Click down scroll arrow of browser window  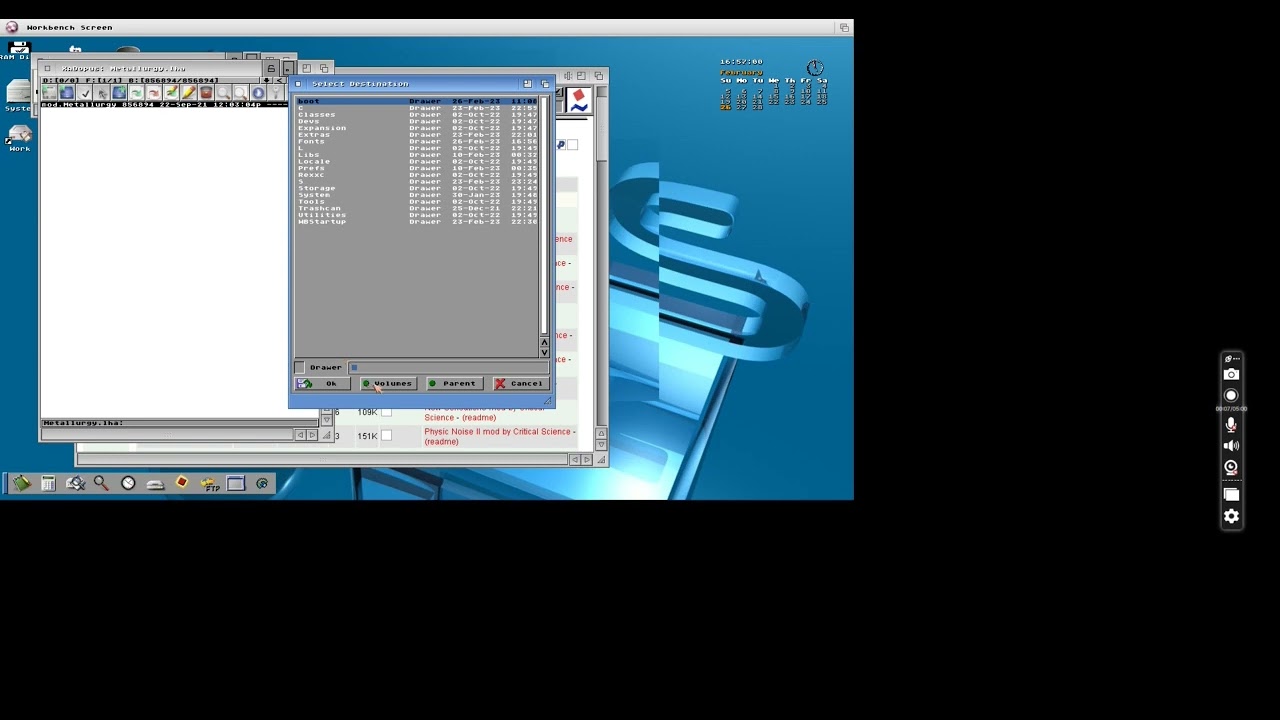point(601,445)
